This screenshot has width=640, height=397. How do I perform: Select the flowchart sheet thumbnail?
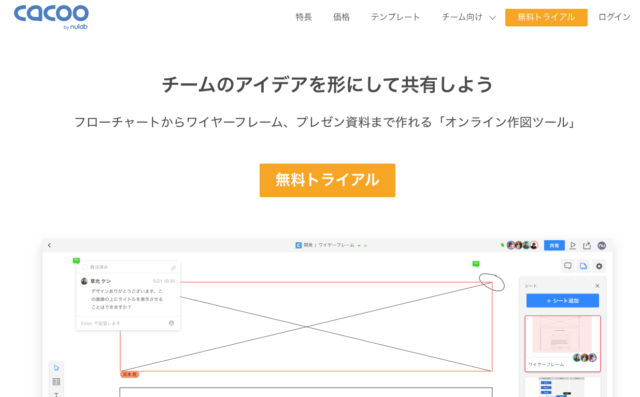point(562,387)
